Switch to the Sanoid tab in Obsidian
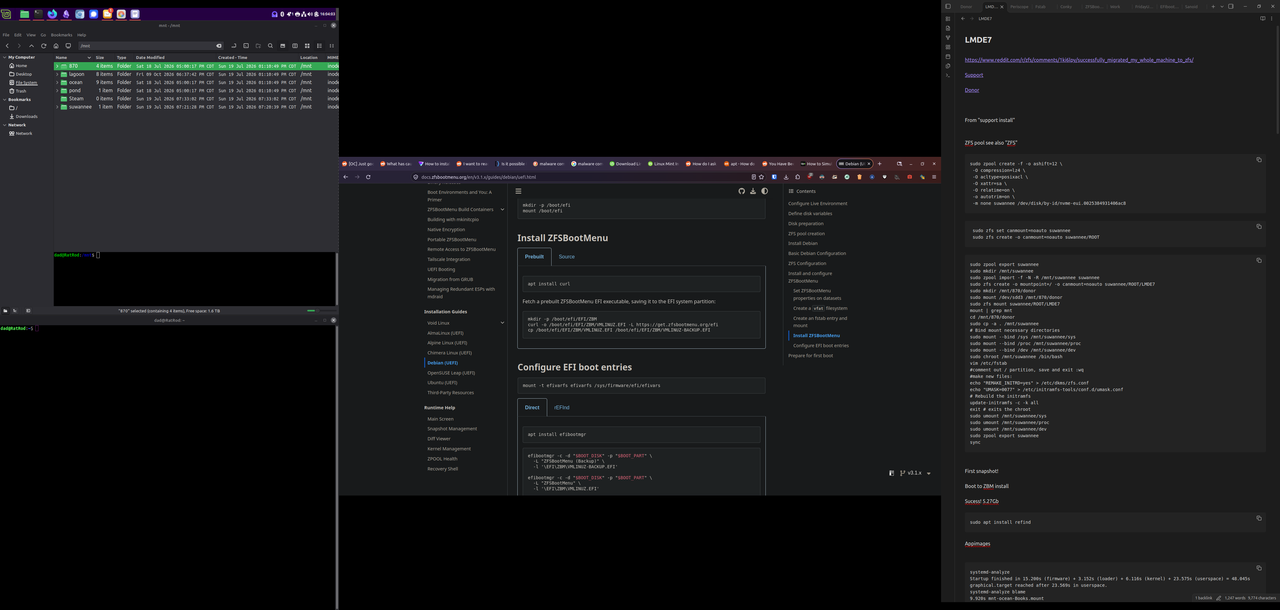Image resolution: width=1280 pixels, height=610 pixels. pos(1191,6)
